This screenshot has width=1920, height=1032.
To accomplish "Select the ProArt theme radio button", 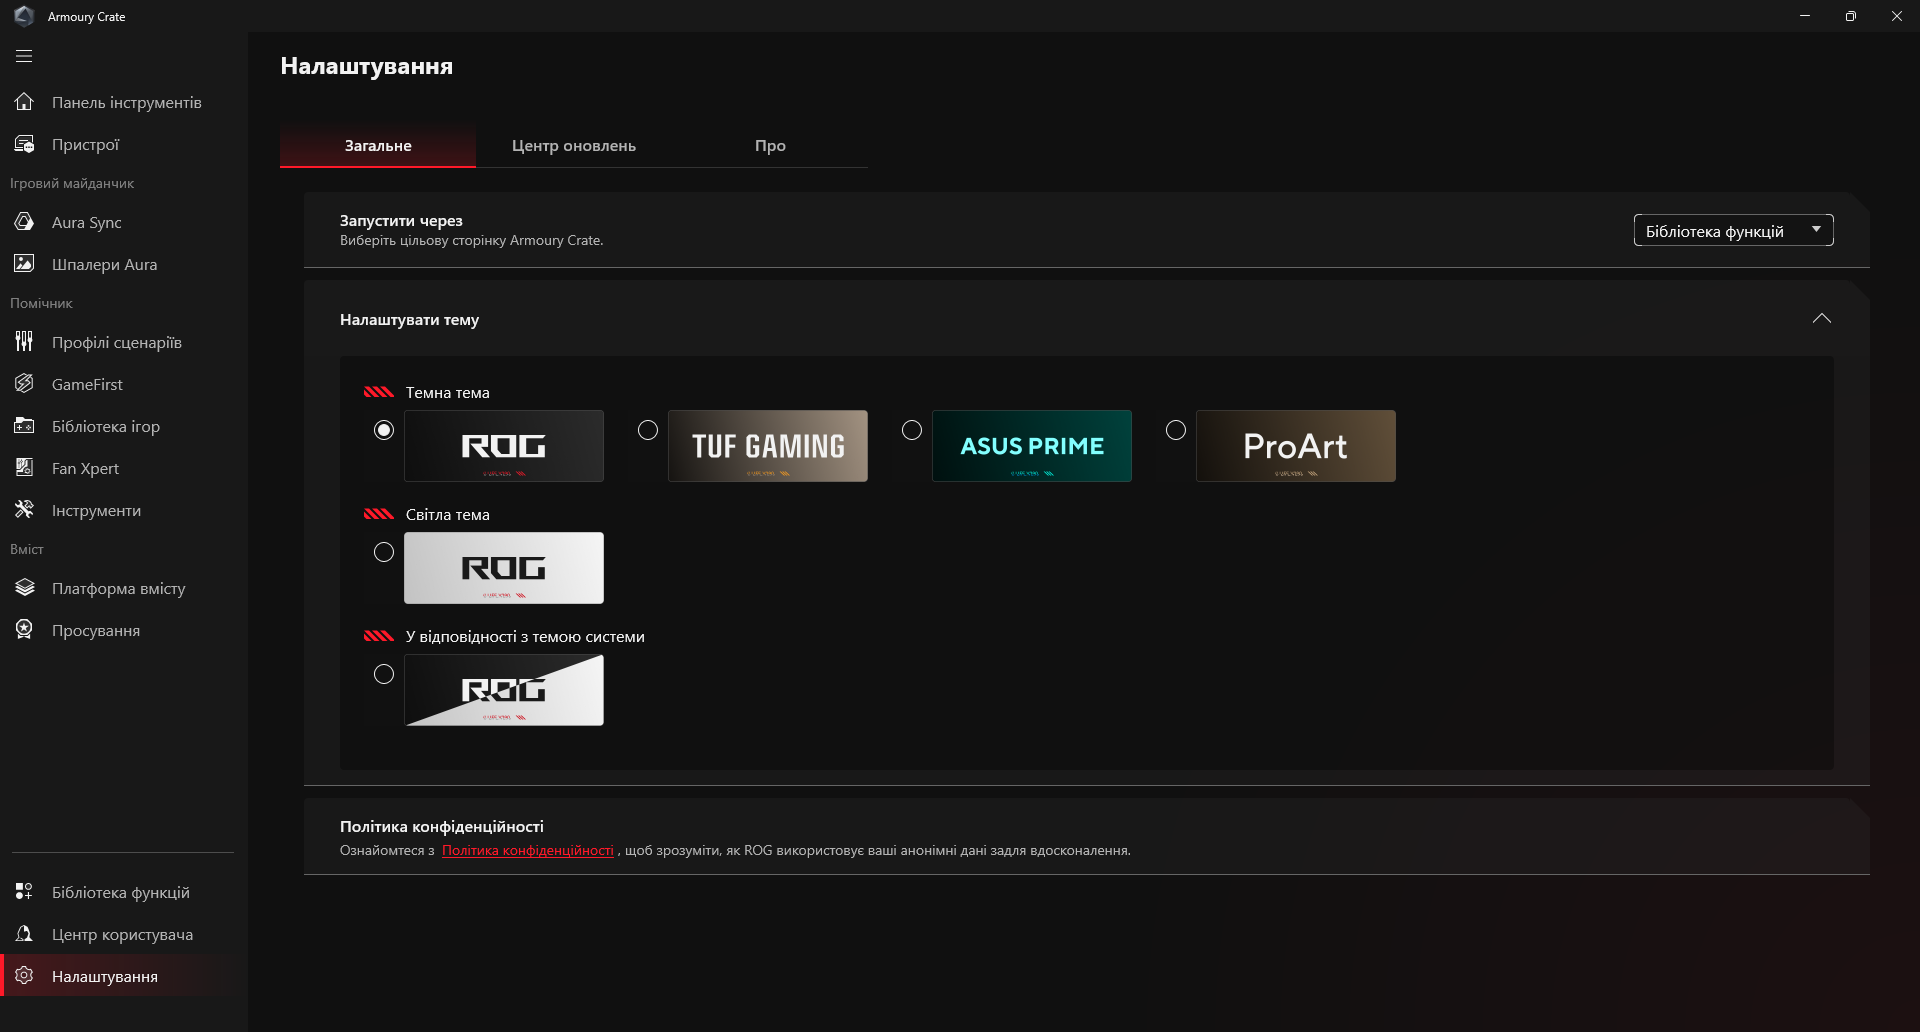I will [x=1176, y=430].
